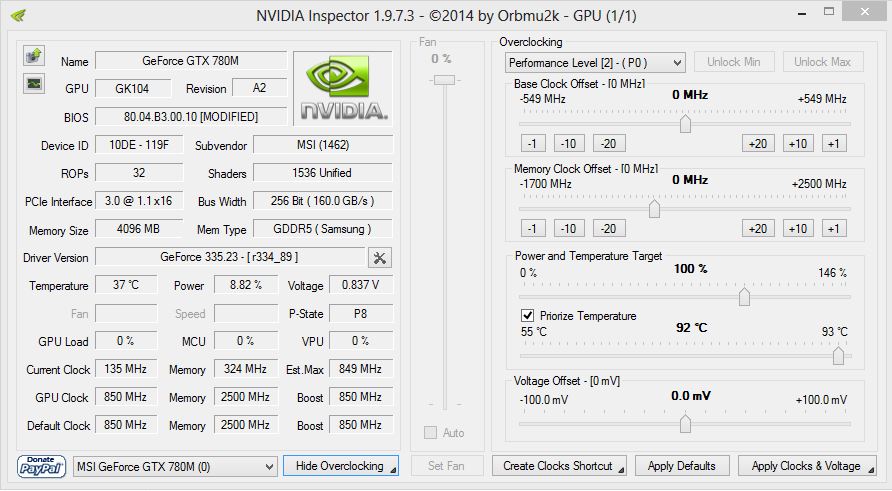Screen dimensions: 892x491
Task: Click Apply Defaults button
Action: click(682, 466)
